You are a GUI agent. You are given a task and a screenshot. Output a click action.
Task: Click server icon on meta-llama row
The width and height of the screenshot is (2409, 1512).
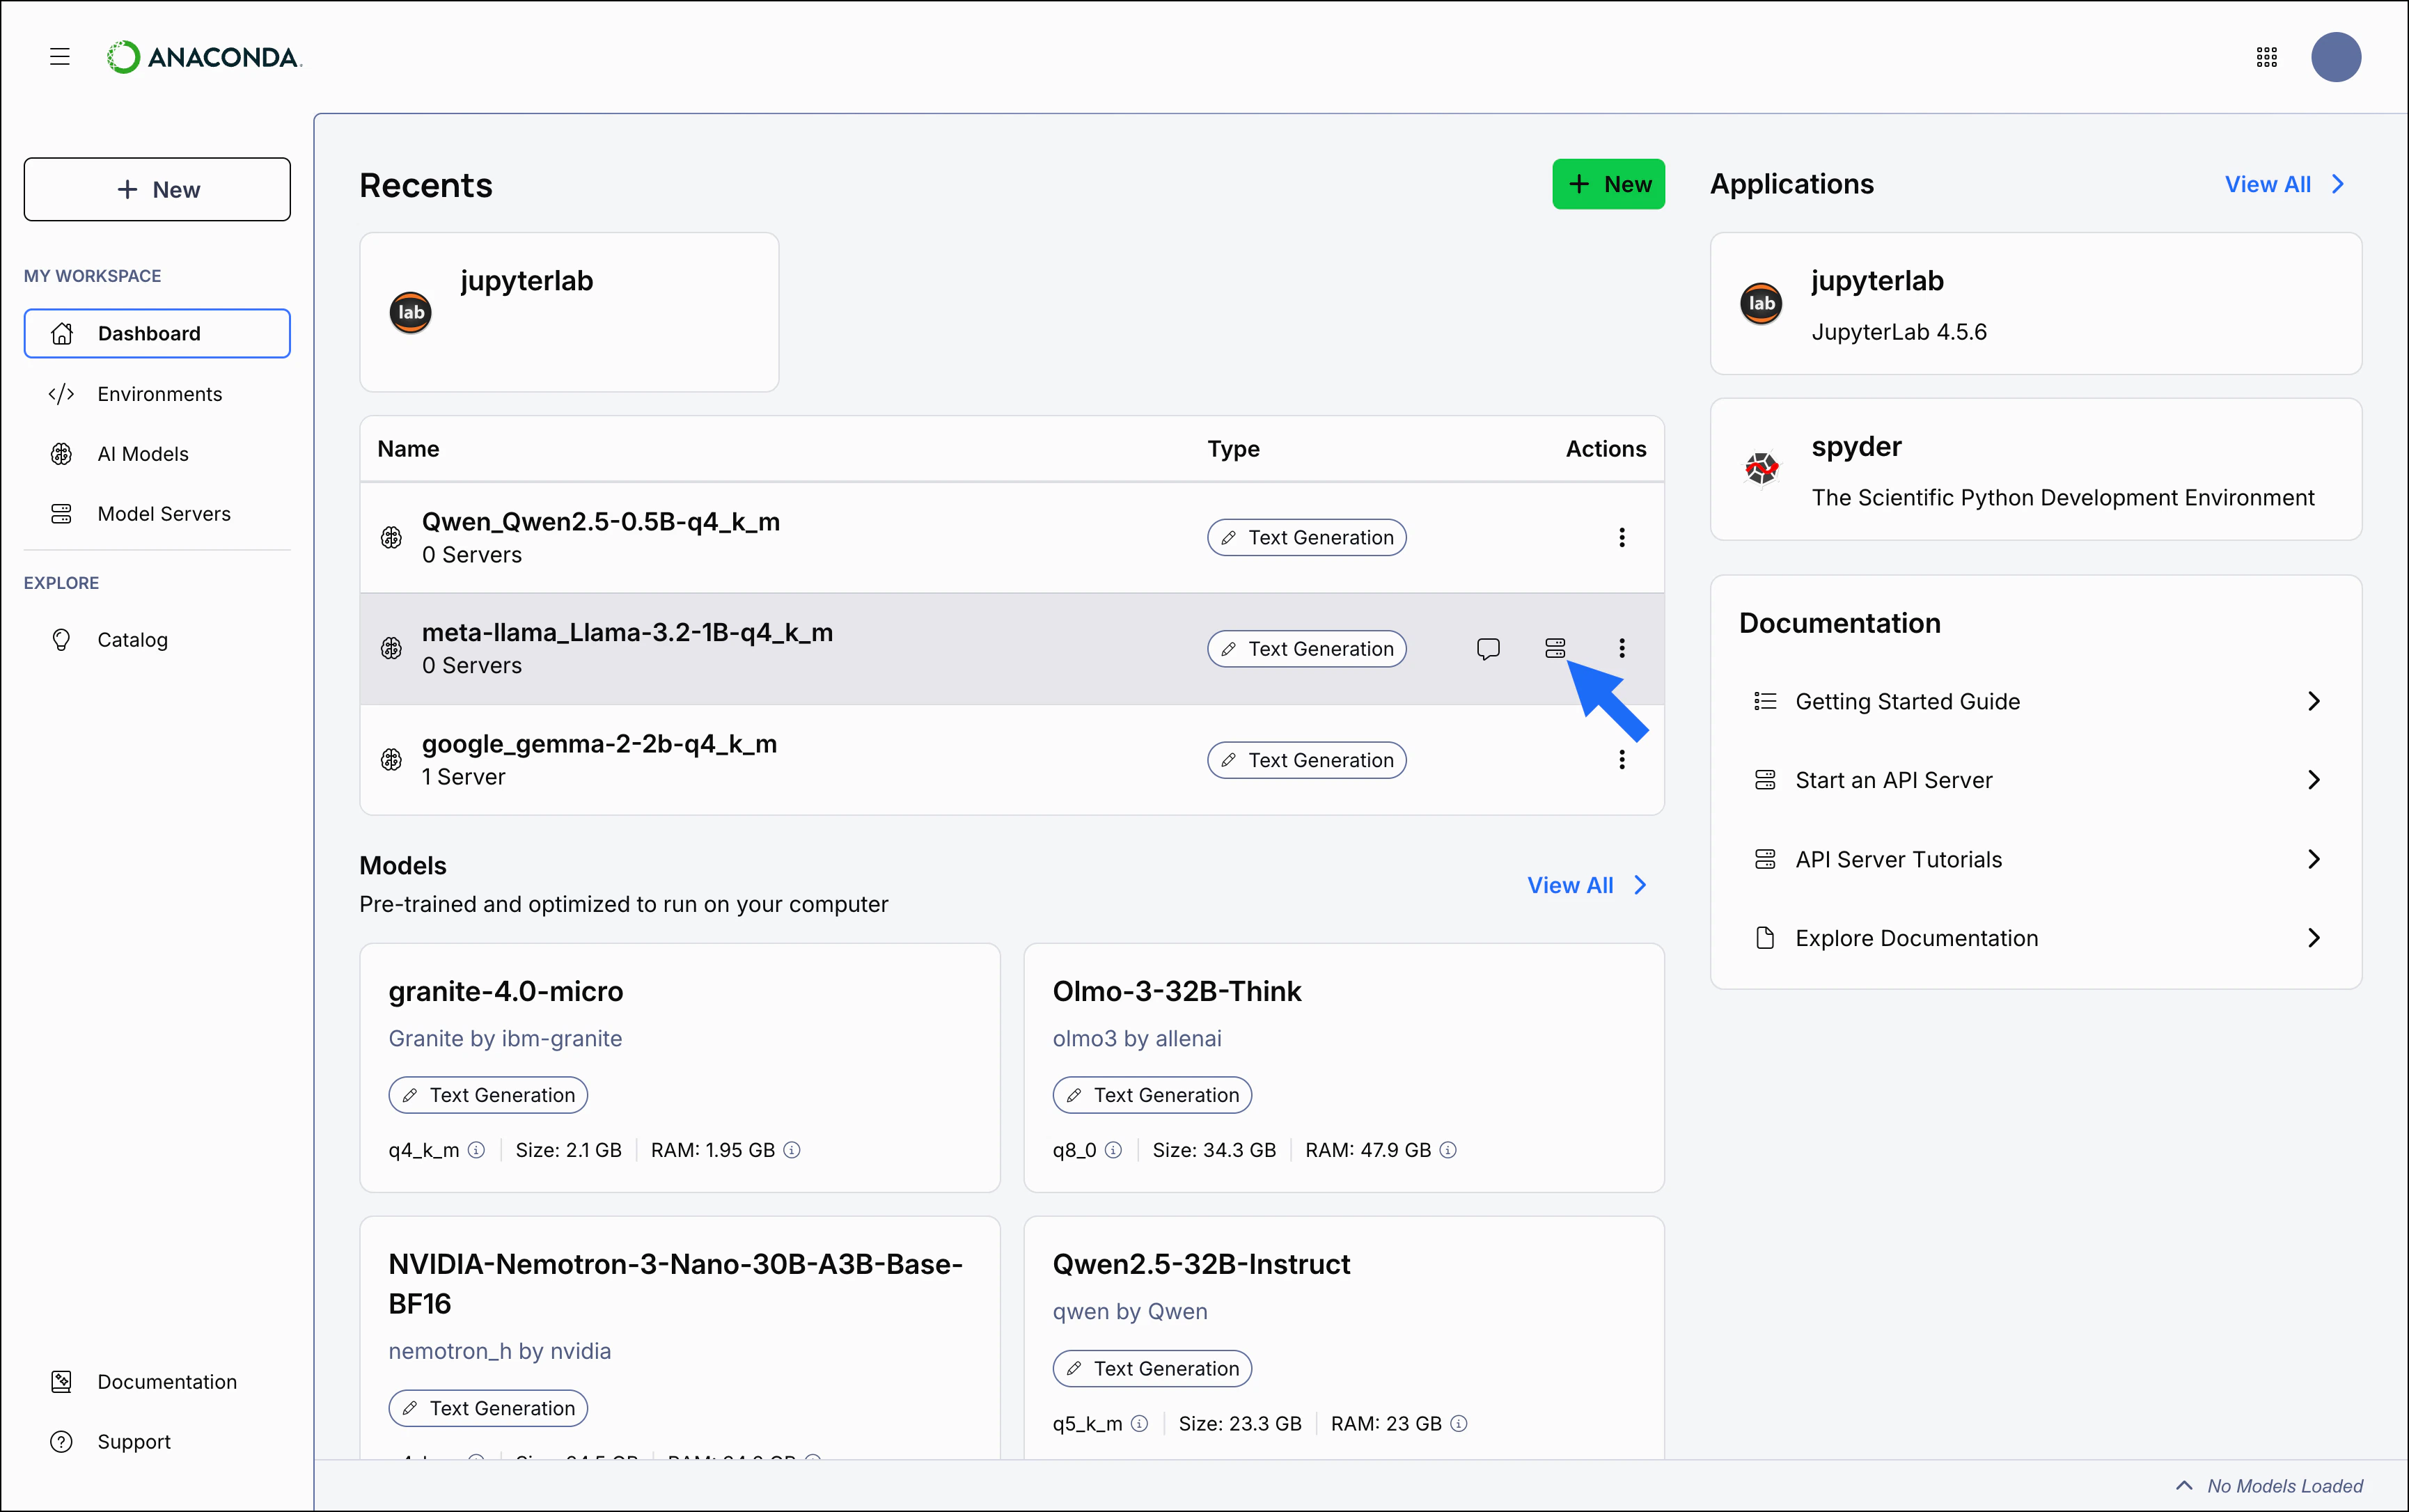[1554, 648]
